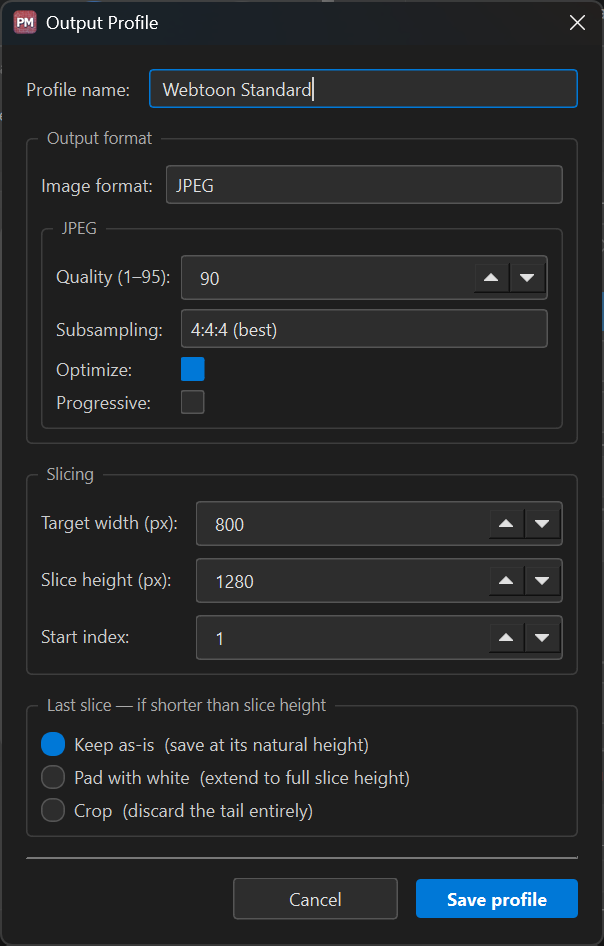Click the 'Subsampling:' label

click(109, 330)
